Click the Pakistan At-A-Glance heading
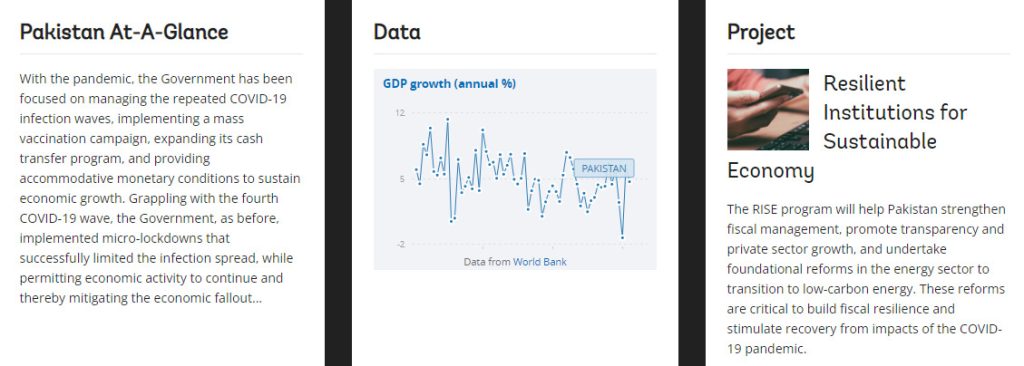The image size is (1024, 366). pos(124,32)
